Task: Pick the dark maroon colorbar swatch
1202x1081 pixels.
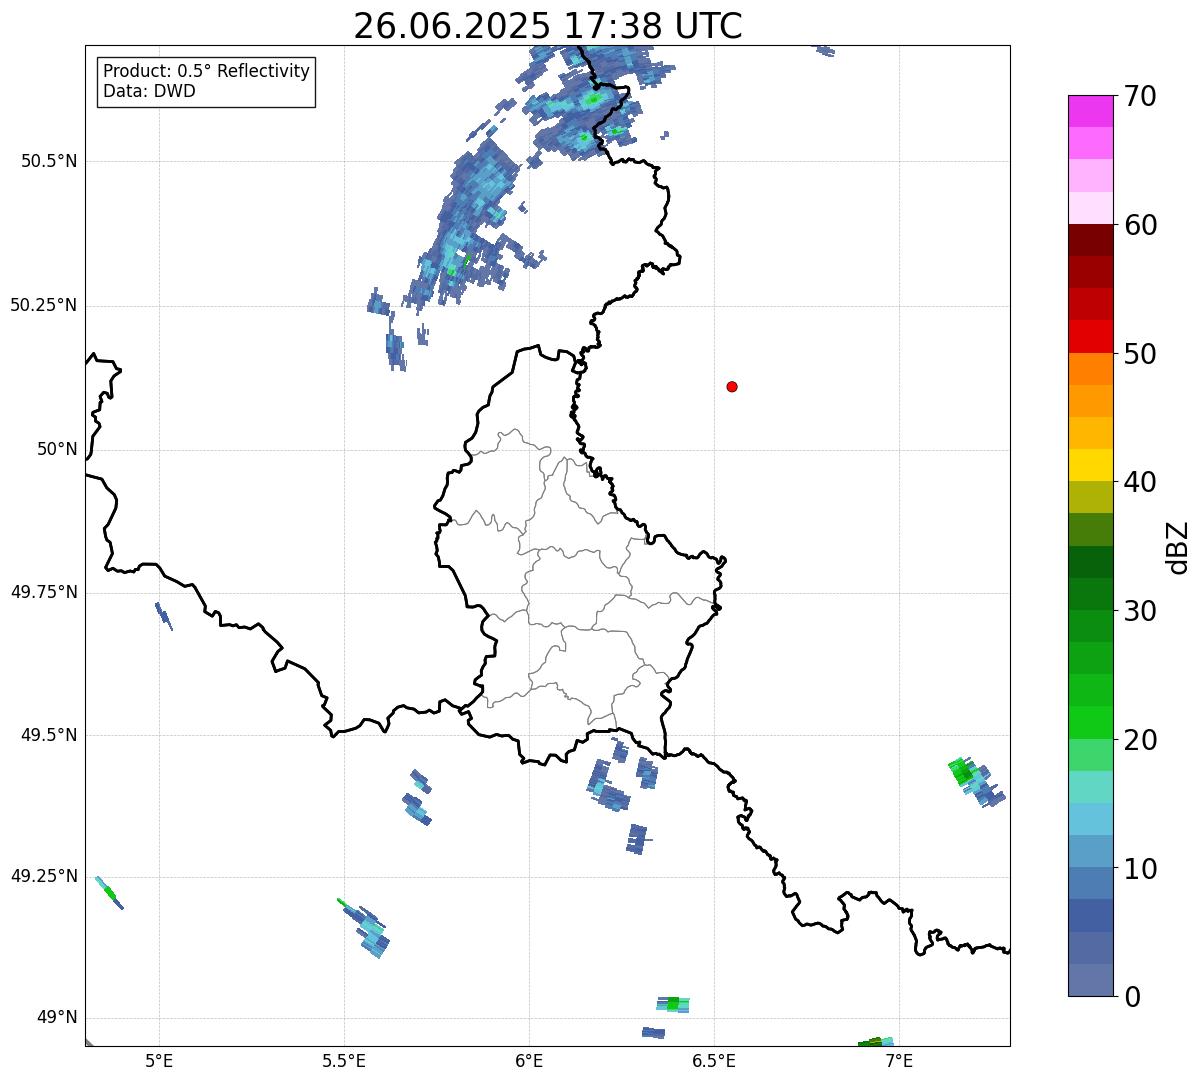Action: coord(1090,240)
